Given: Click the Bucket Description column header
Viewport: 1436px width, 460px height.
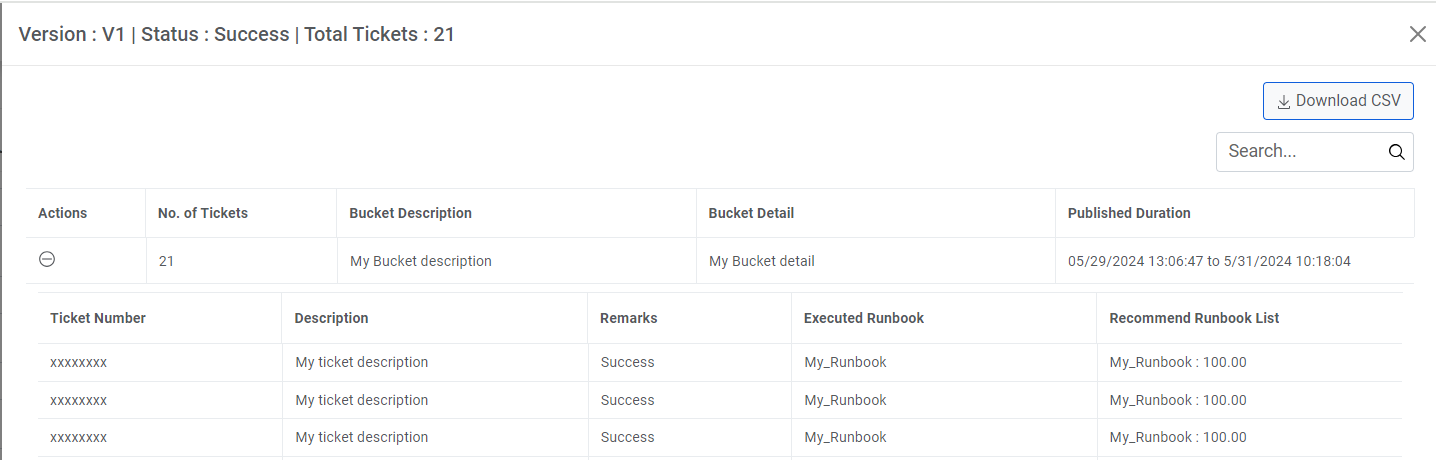Looking at the screenshot, I should pyautogui.click(x=410, y=213).
